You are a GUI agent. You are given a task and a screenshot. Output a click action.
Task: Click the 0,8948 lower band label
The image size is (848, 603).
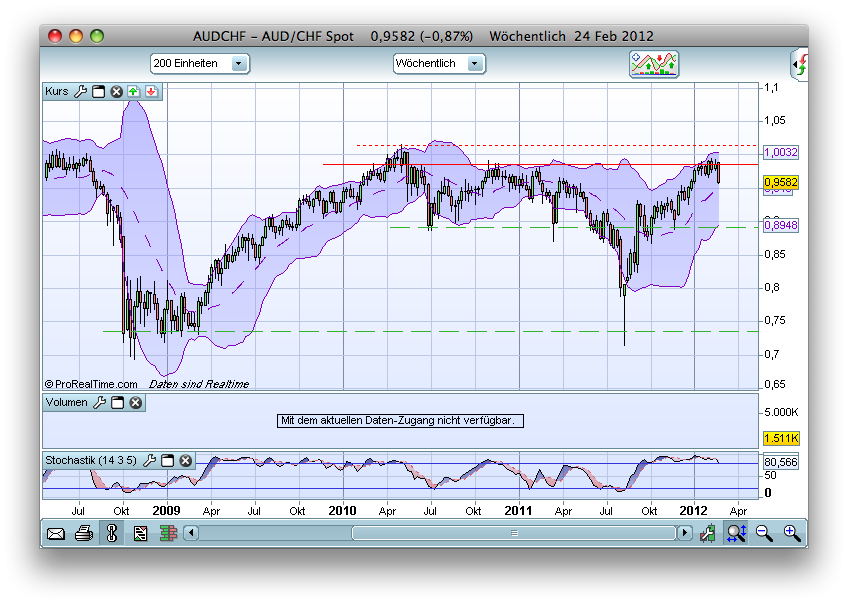(x=780, y=225)
